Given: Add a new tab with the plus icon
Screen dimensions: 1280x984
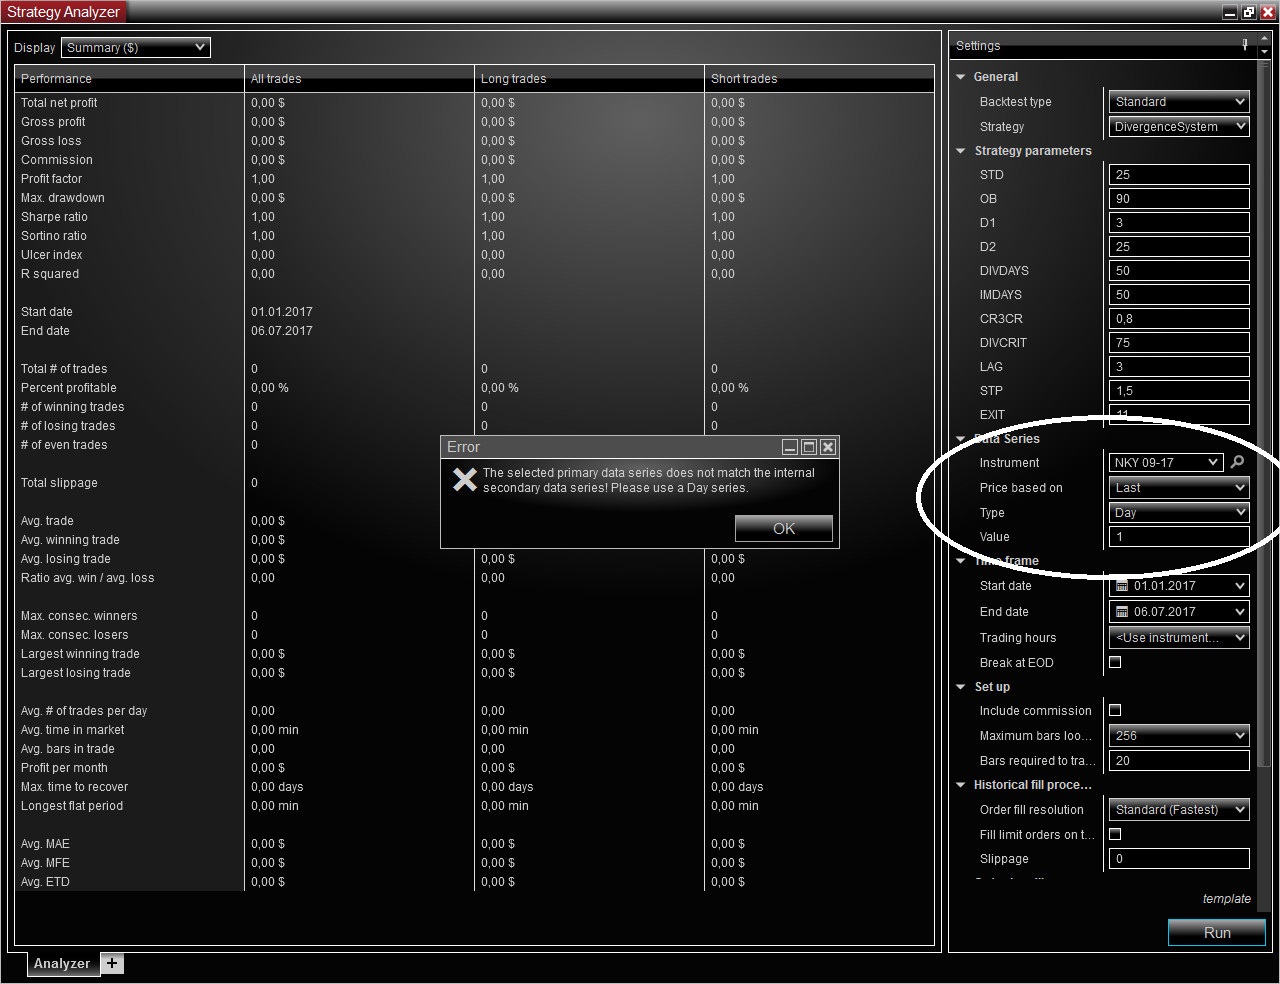Looking at the screenshot, I should [x=112, y=963].
